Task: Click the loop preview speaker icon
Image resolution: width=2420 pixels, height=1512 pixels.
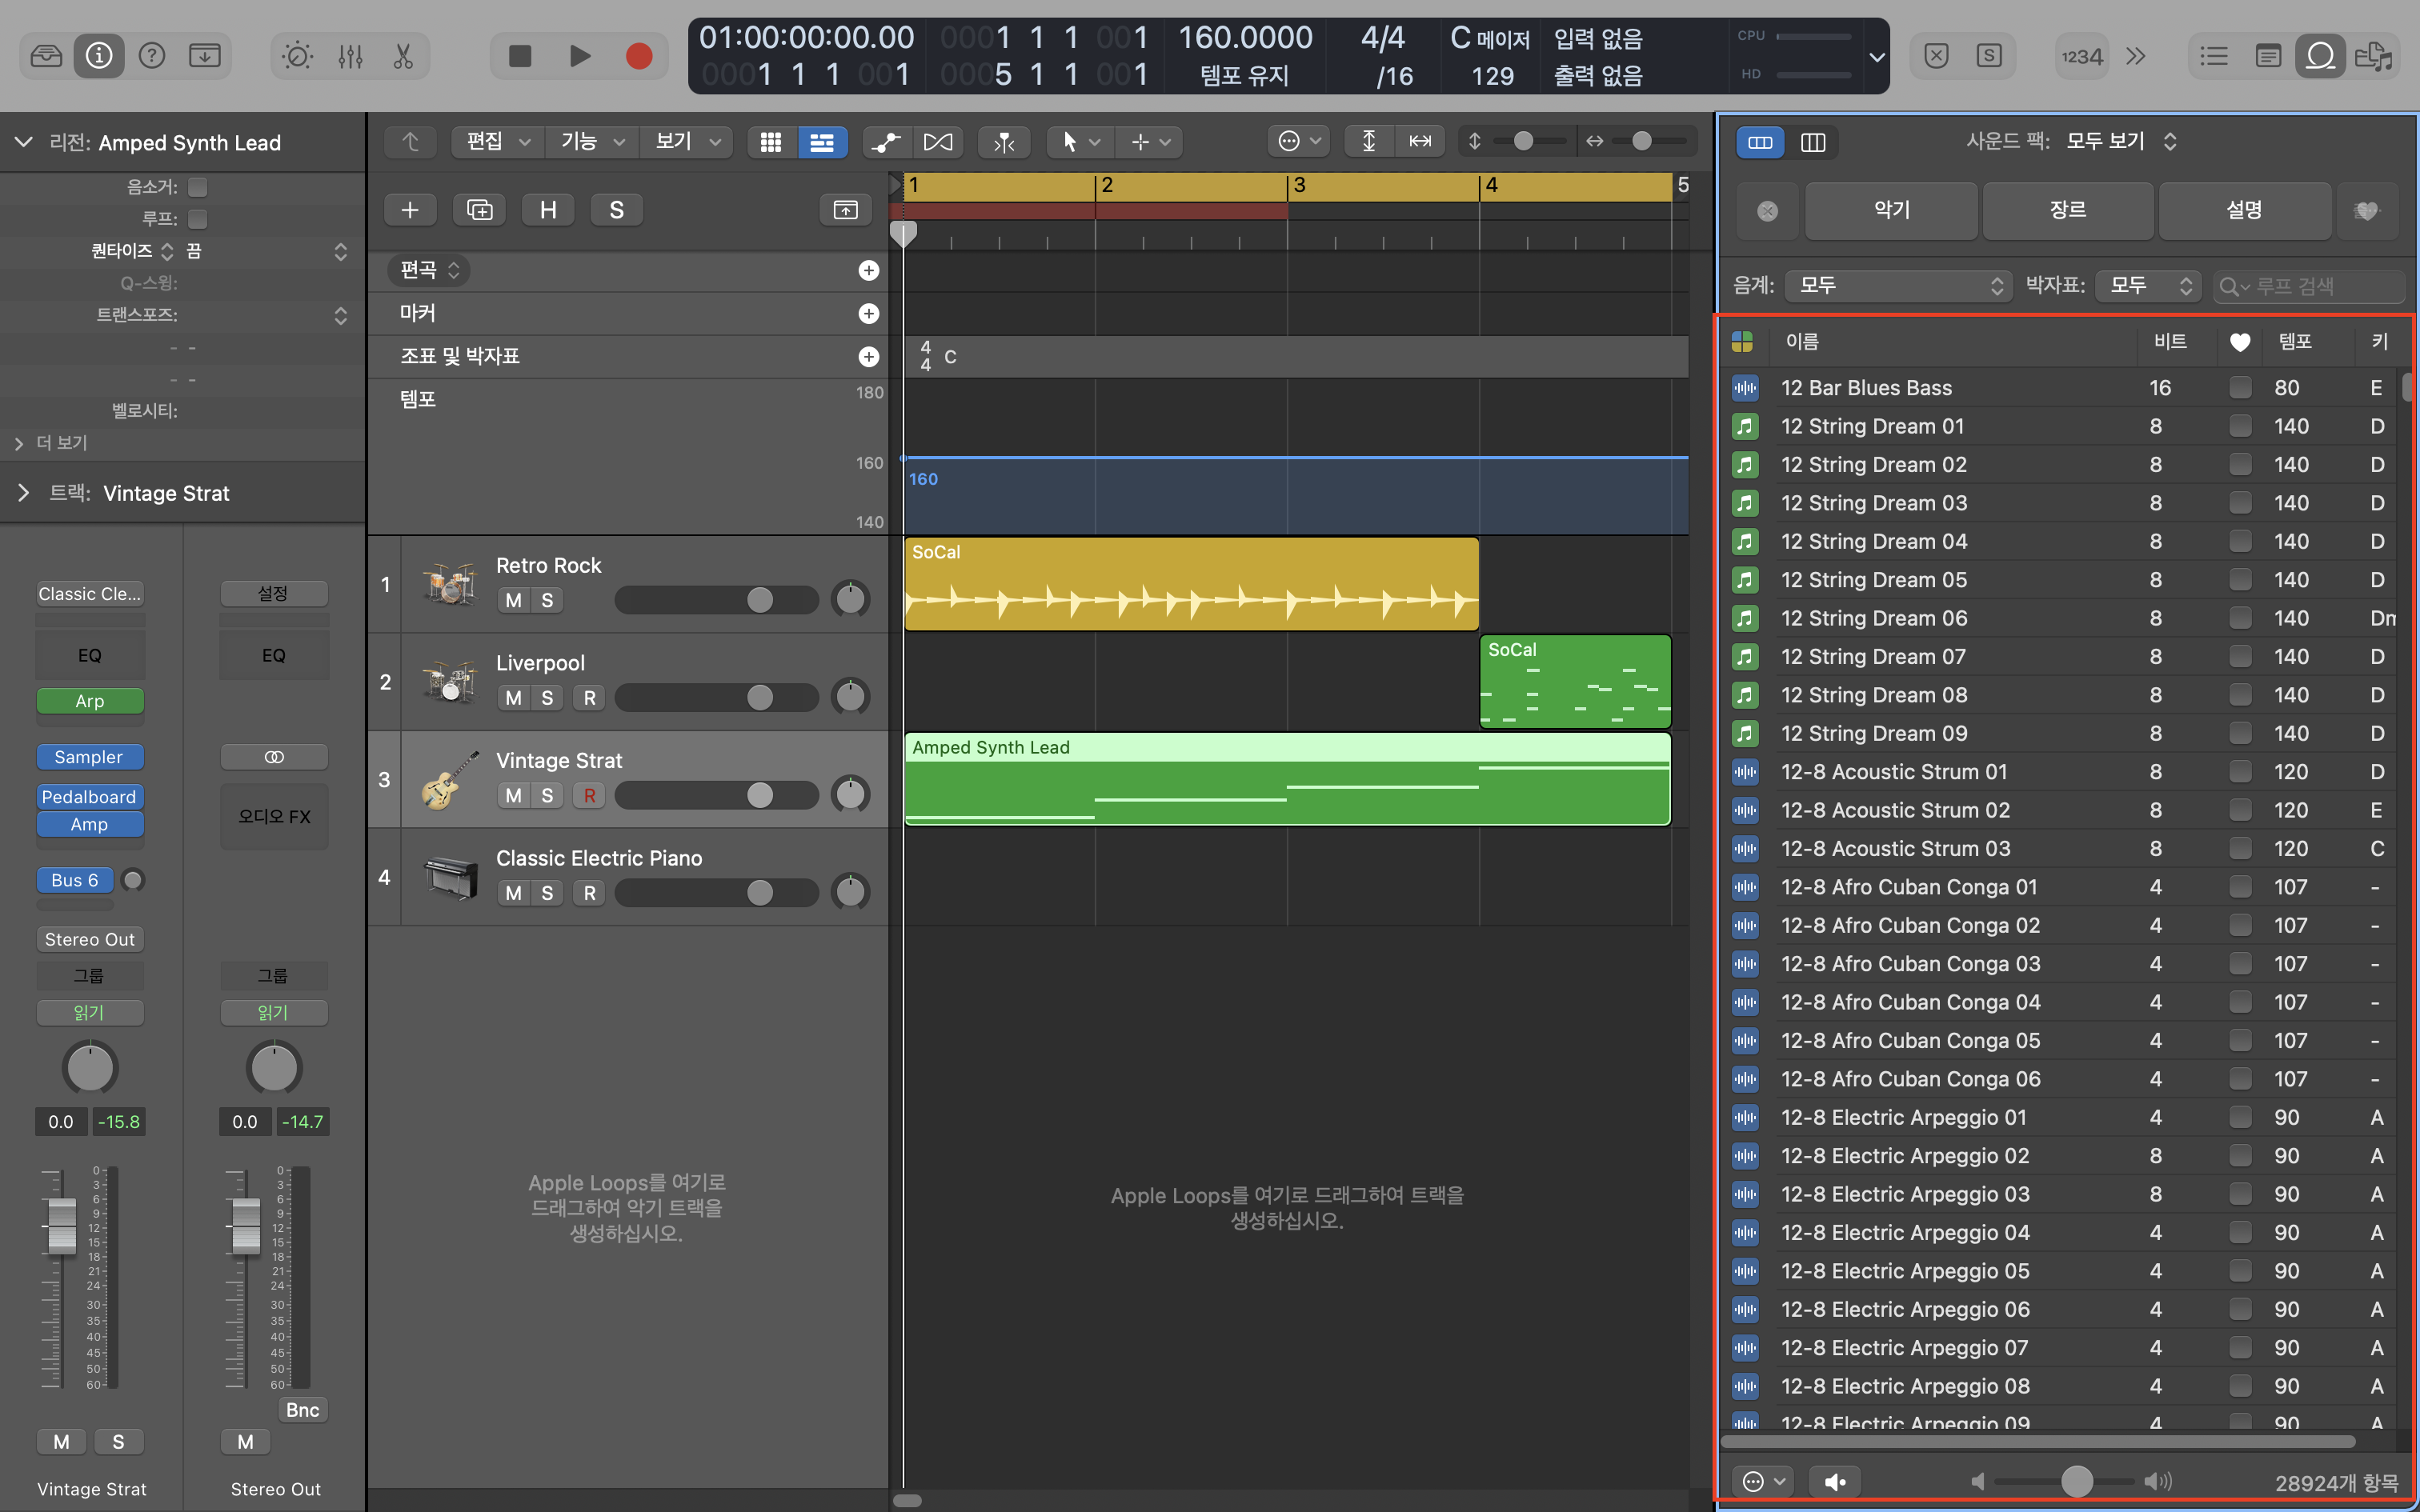Action: point(1835,1481)
